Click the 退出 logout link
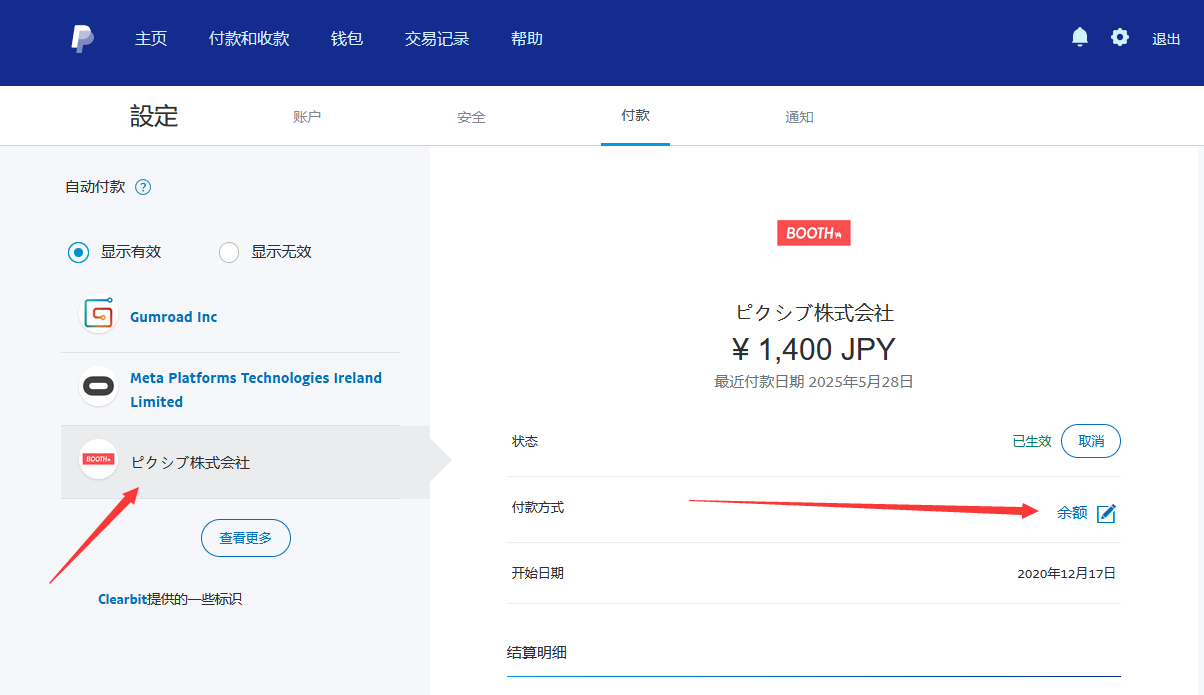This screenshot has width=1204, height=695. (x=1166, y=39)
